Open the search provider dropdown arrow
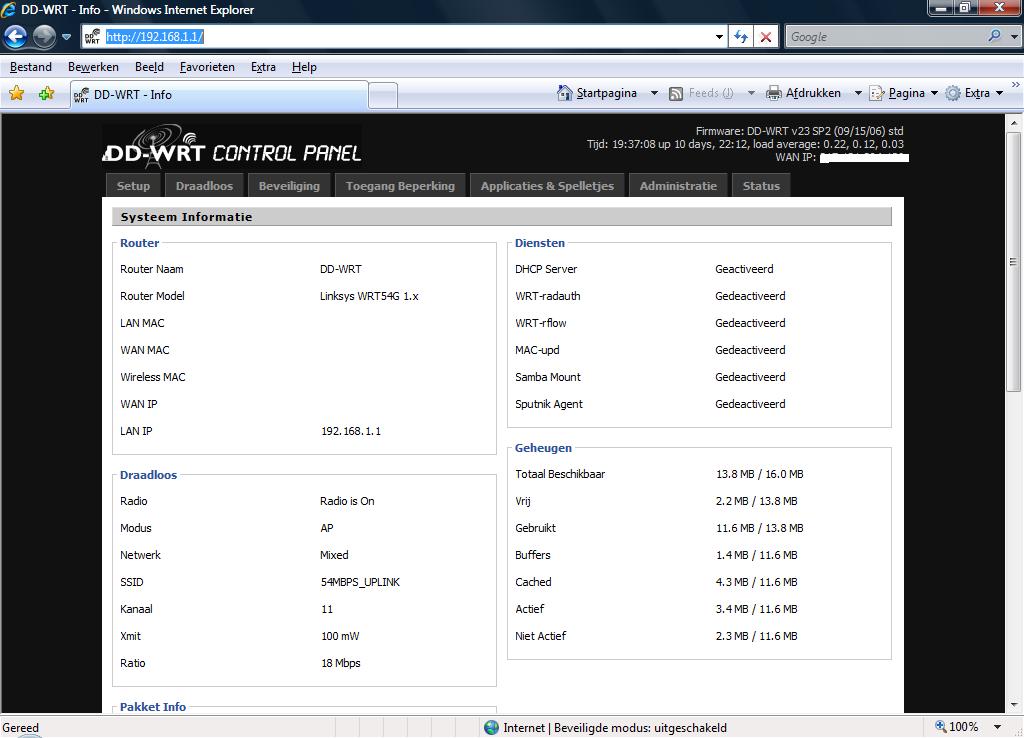 pos(1014,37)
